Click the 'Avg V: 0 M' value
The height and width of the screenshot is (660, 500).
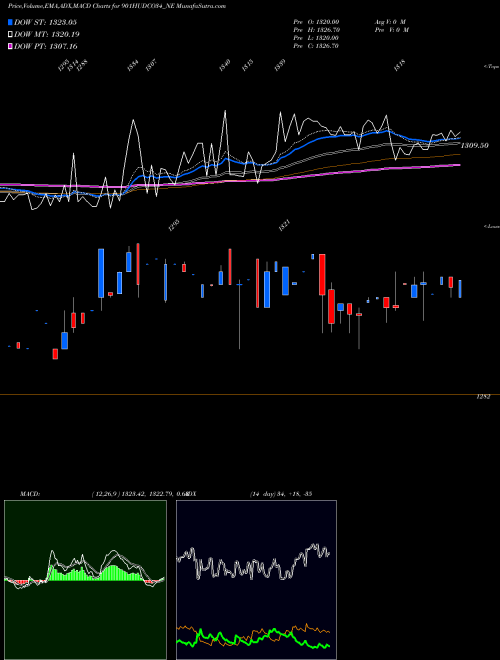click(390, 22)
